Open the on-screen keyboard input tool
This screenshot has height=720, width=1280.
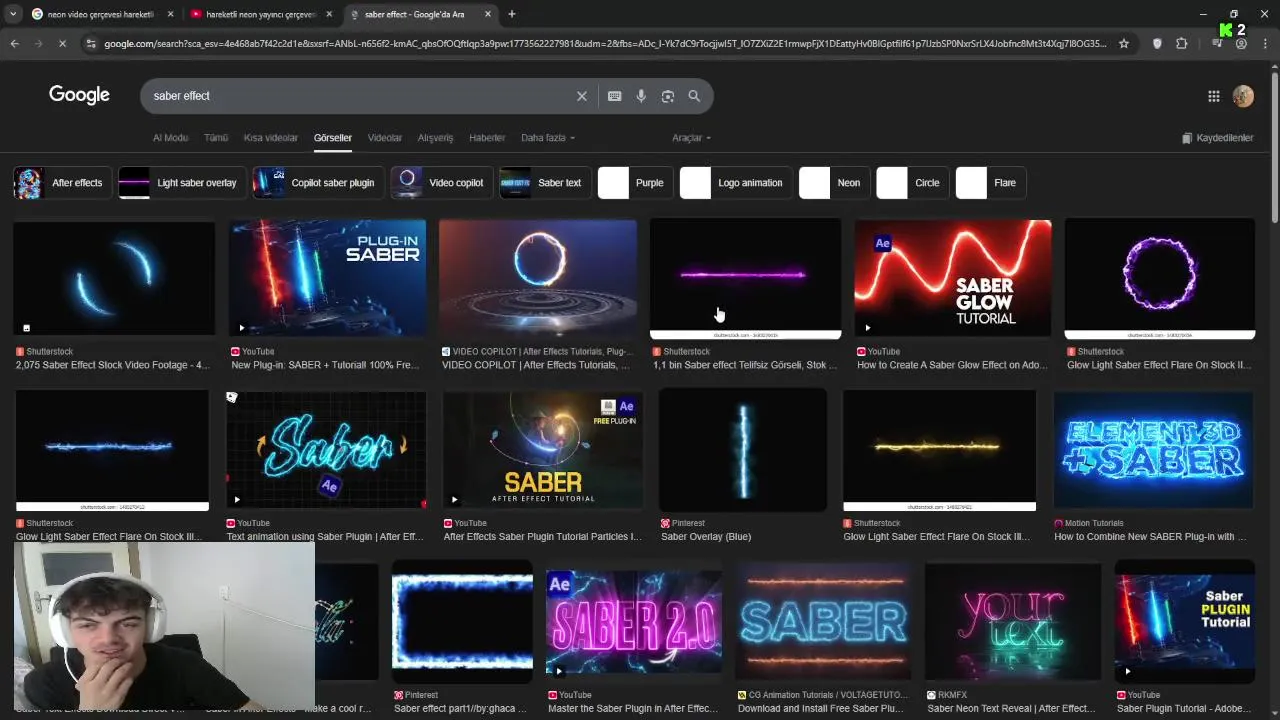tap(614, 96)
